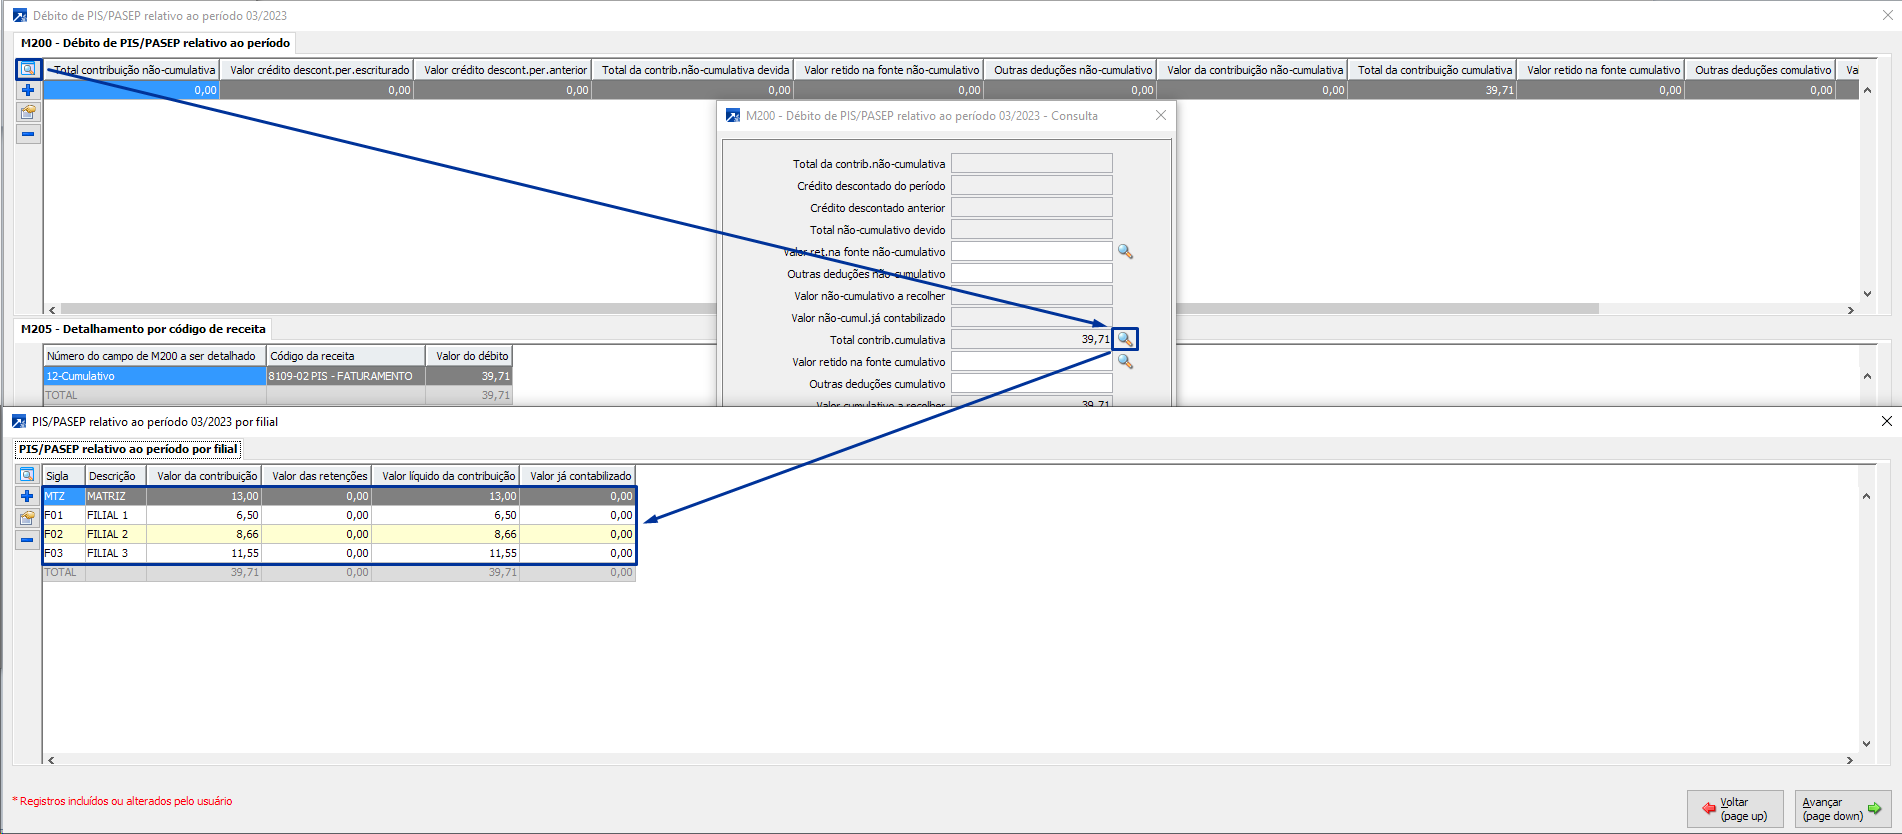
Task: Click the magnifier beside Valor ret.na fonte não-cumulativo
Action: coord(1125,252)
